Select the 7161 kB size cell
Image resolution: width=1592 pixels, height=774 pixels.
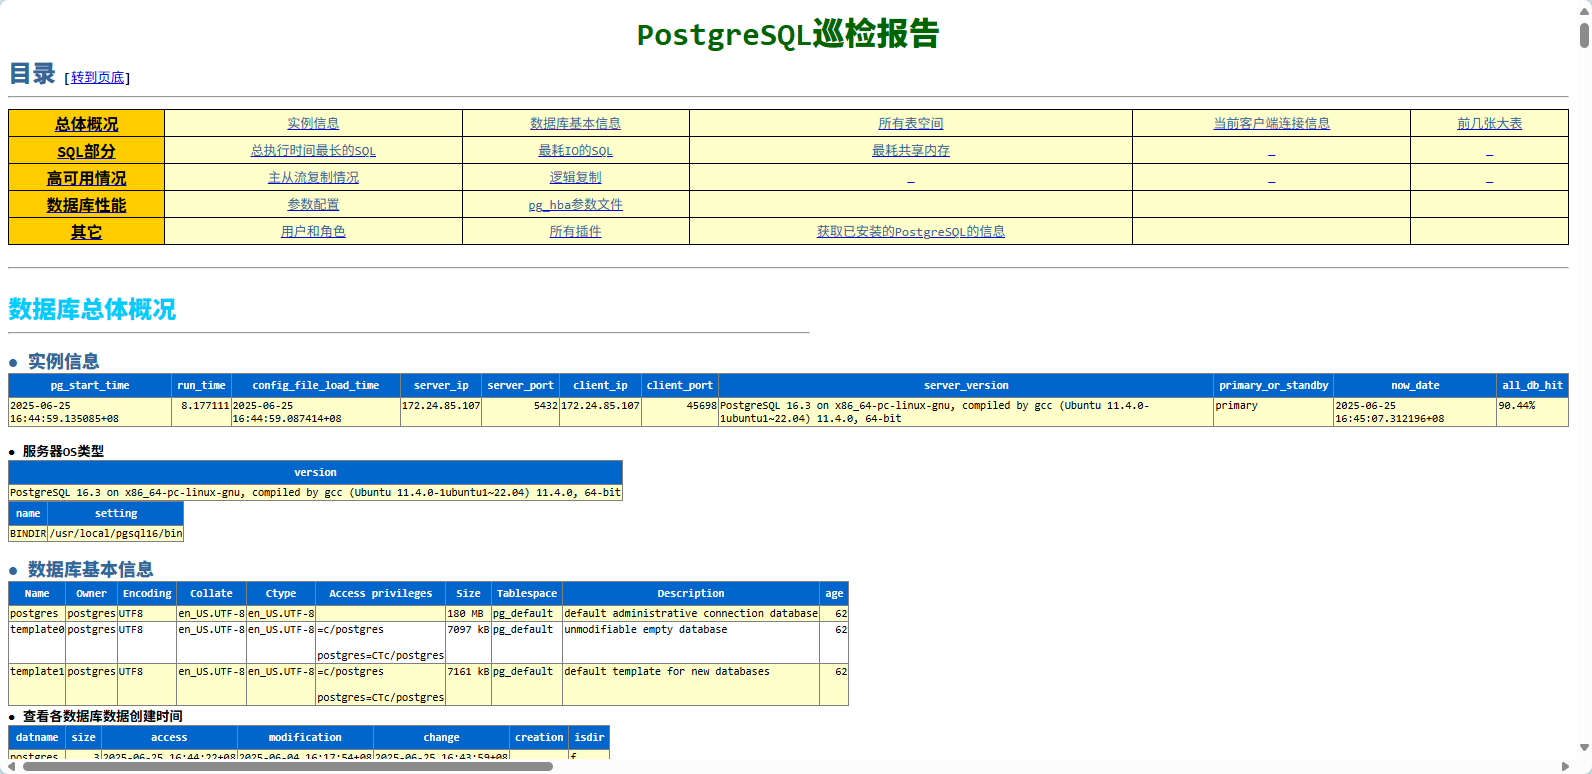tap(468, 684)
